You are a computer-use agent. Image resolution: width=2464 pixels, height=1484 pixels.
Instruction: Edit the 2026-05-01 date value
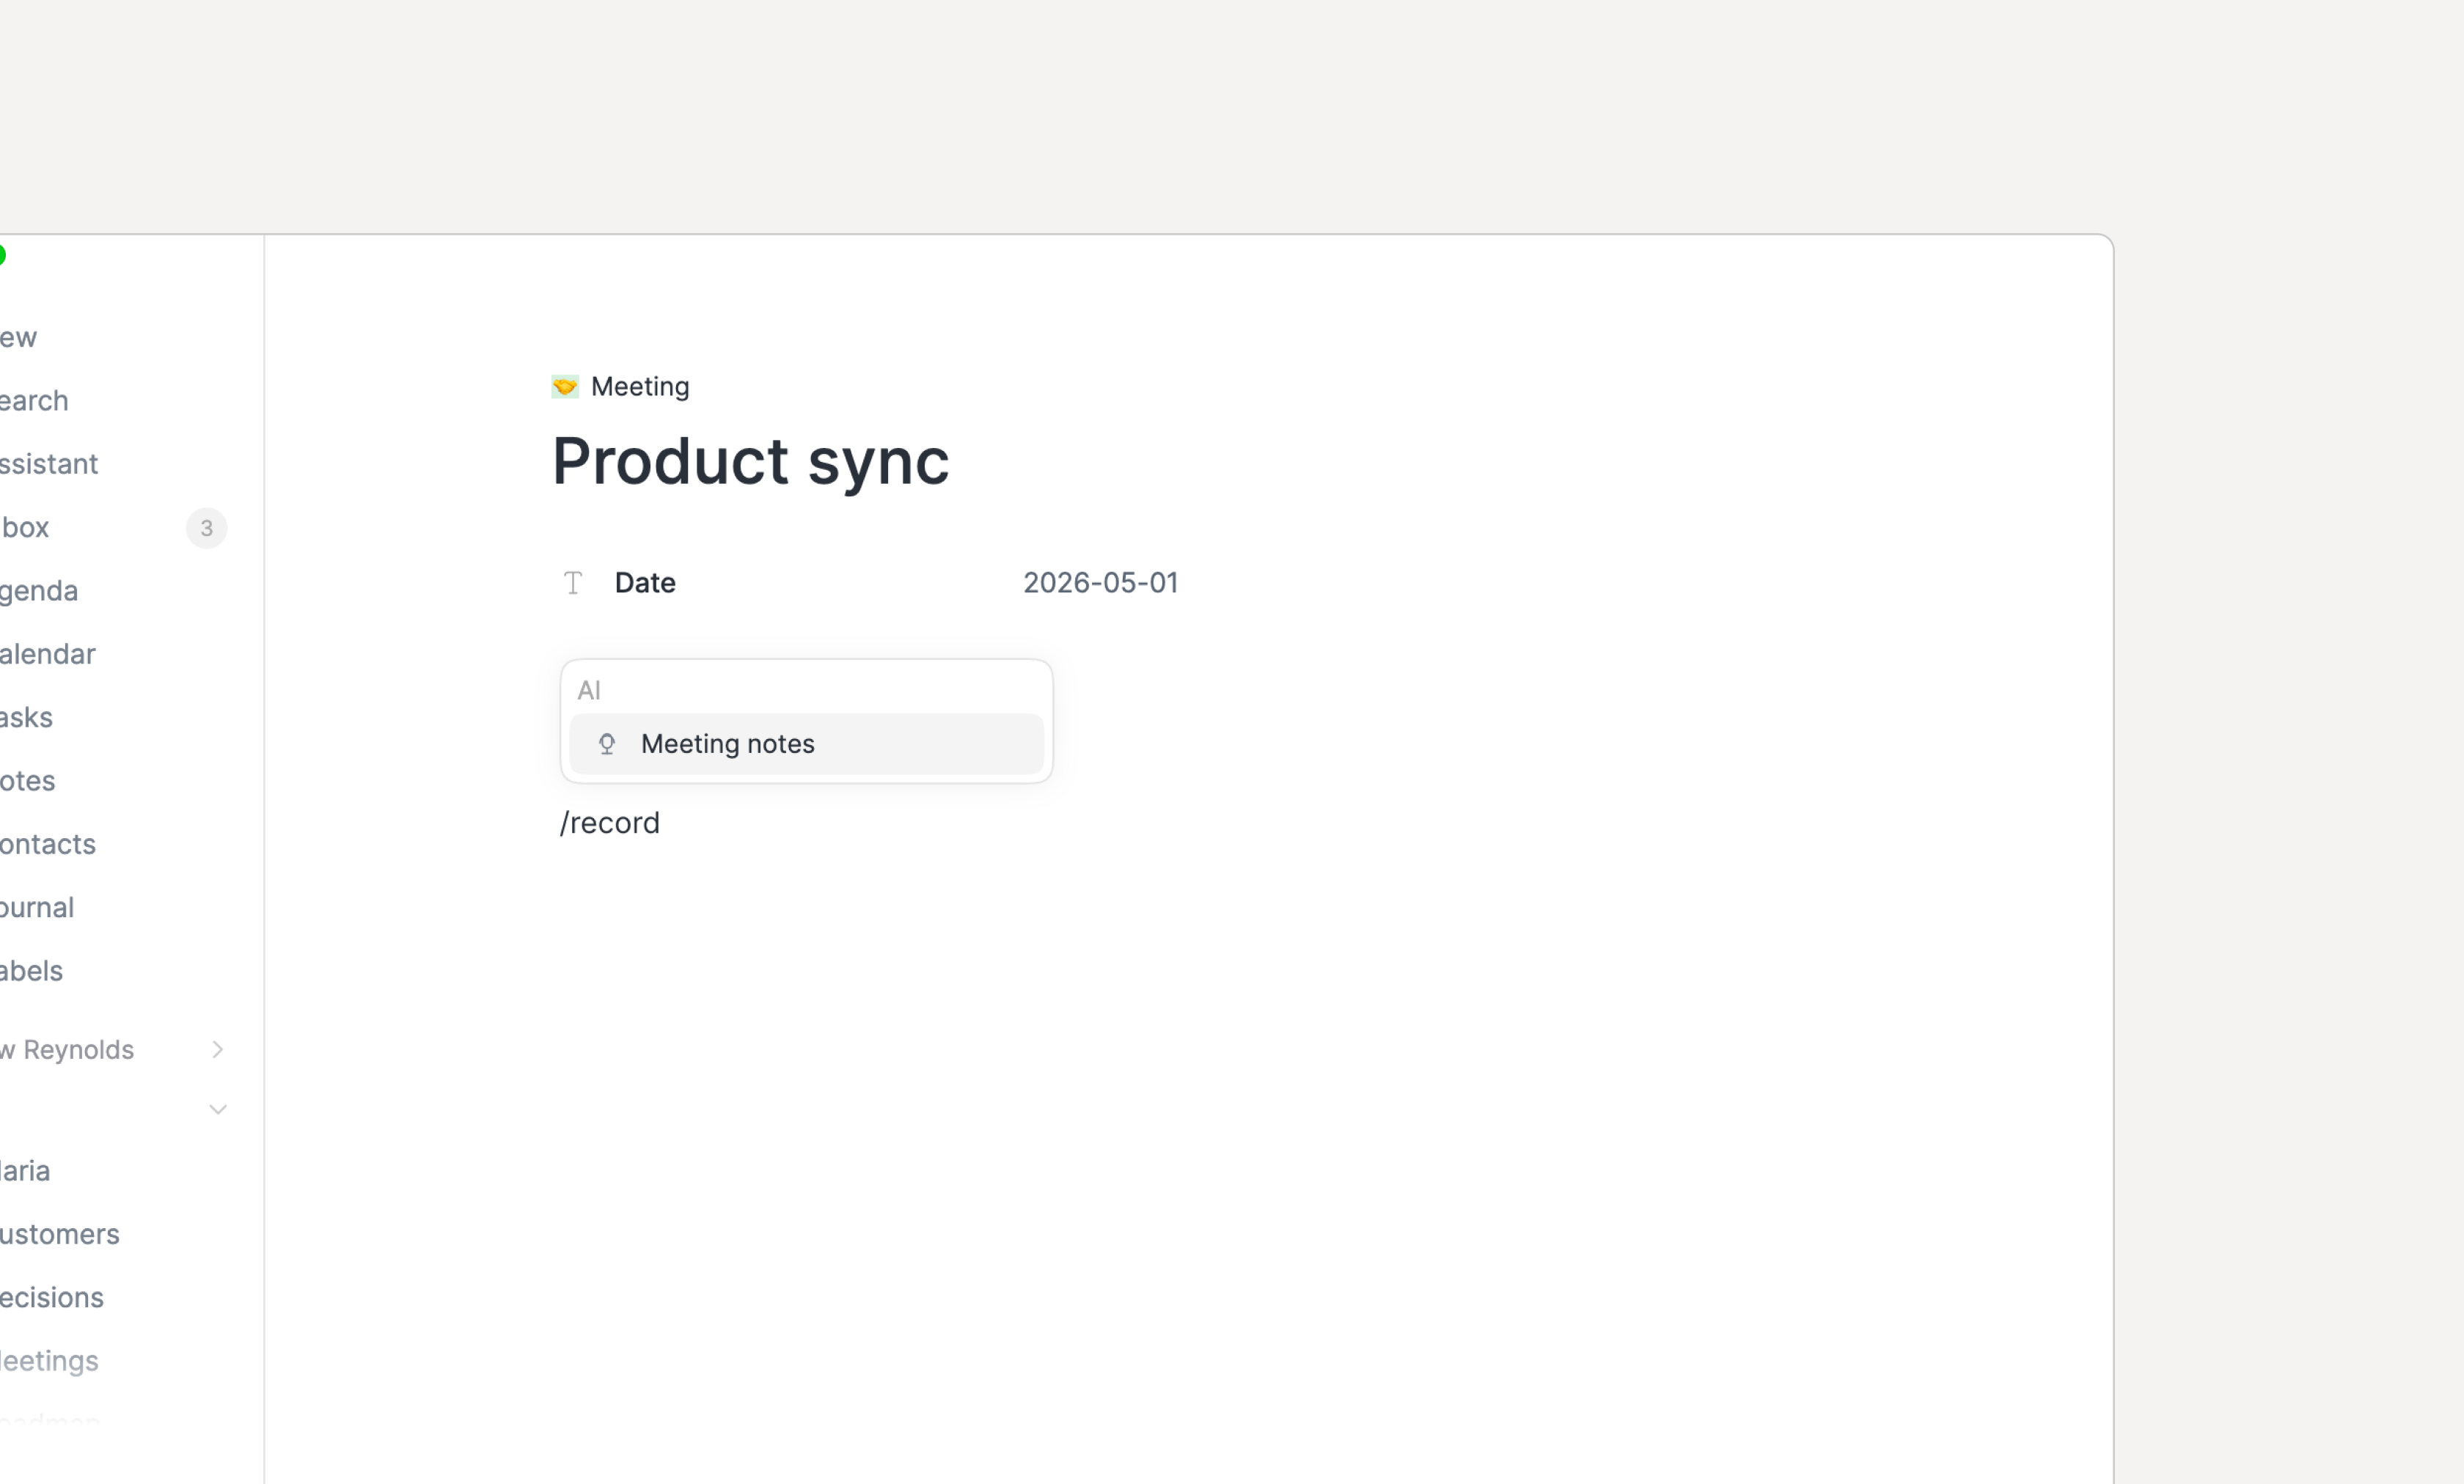(1100, 583)
